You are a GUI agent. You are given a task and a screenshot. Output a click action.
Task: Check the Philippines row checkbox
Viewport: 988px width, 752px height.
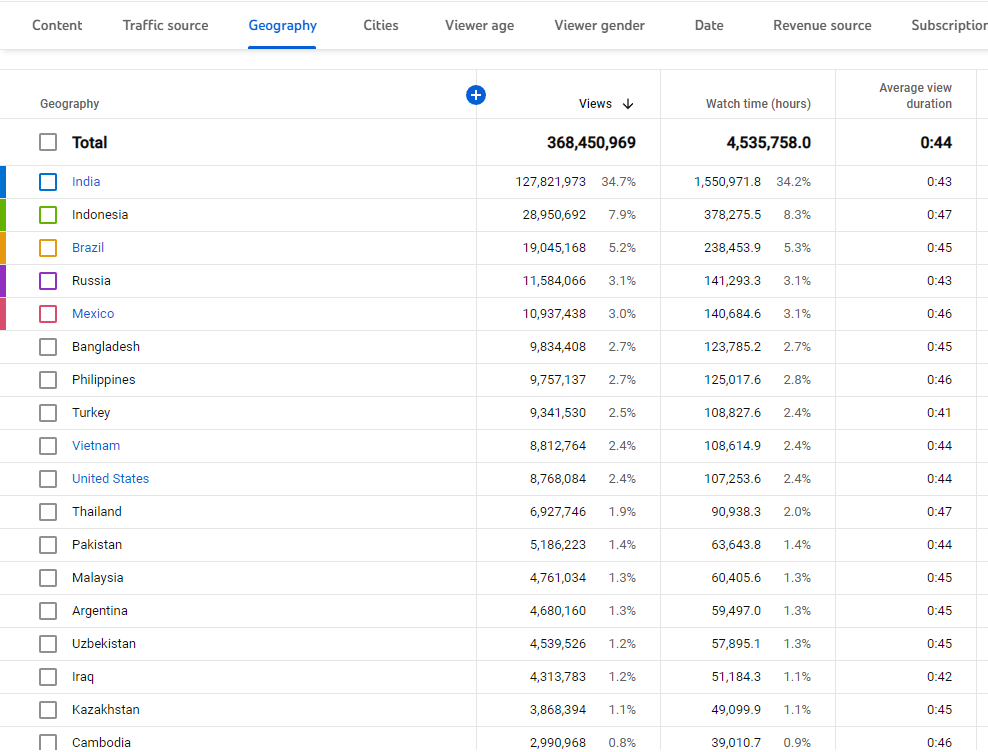[48, 380]
